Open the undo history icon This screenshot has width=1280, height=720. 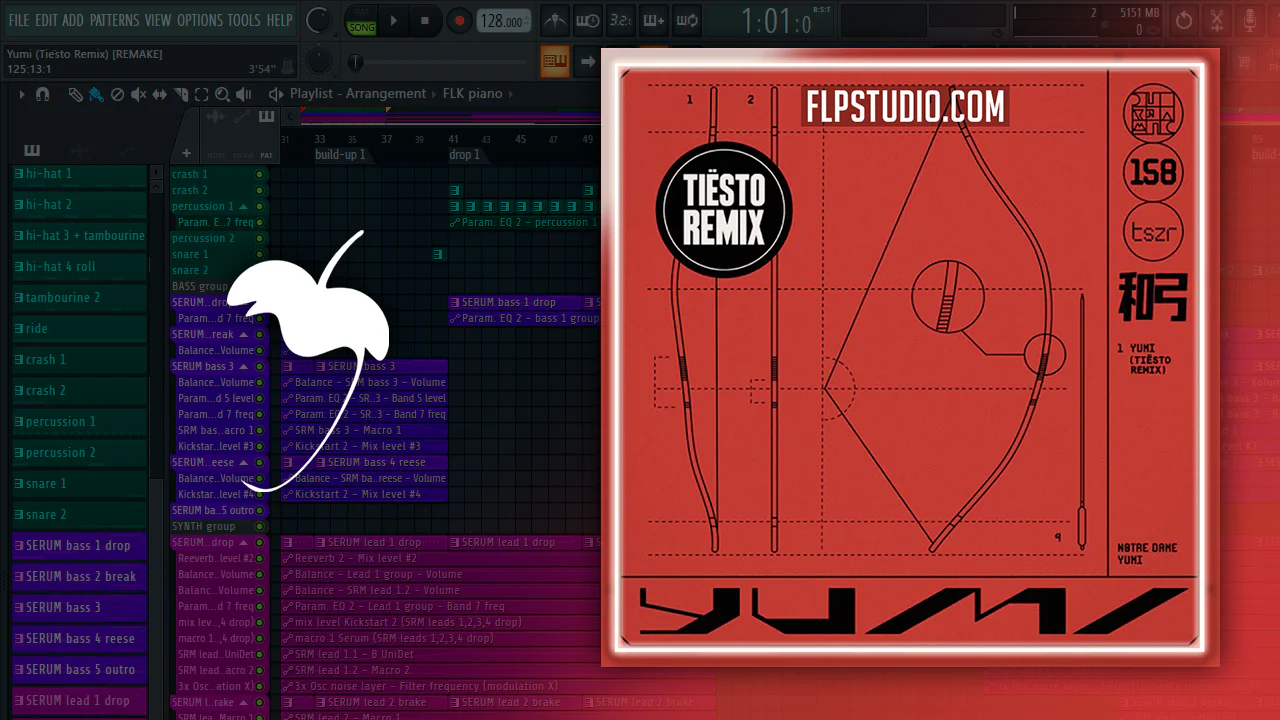coord(1184,20)
